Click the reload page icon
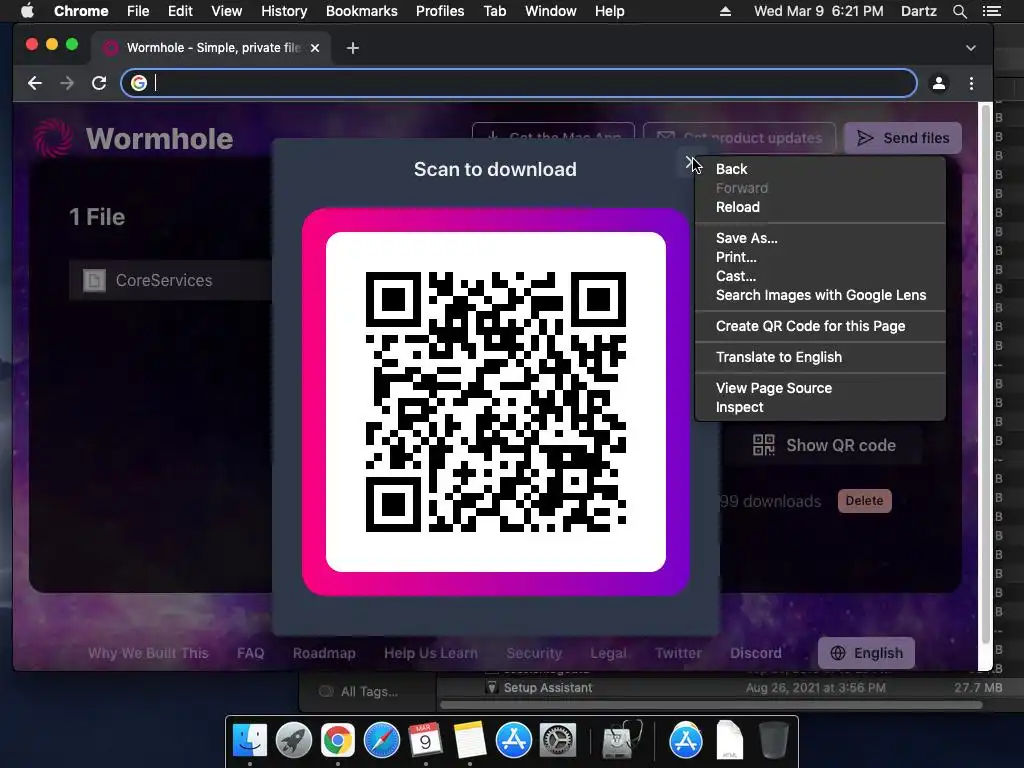This screenshot has height=768, width=1024. pos(99,83)
